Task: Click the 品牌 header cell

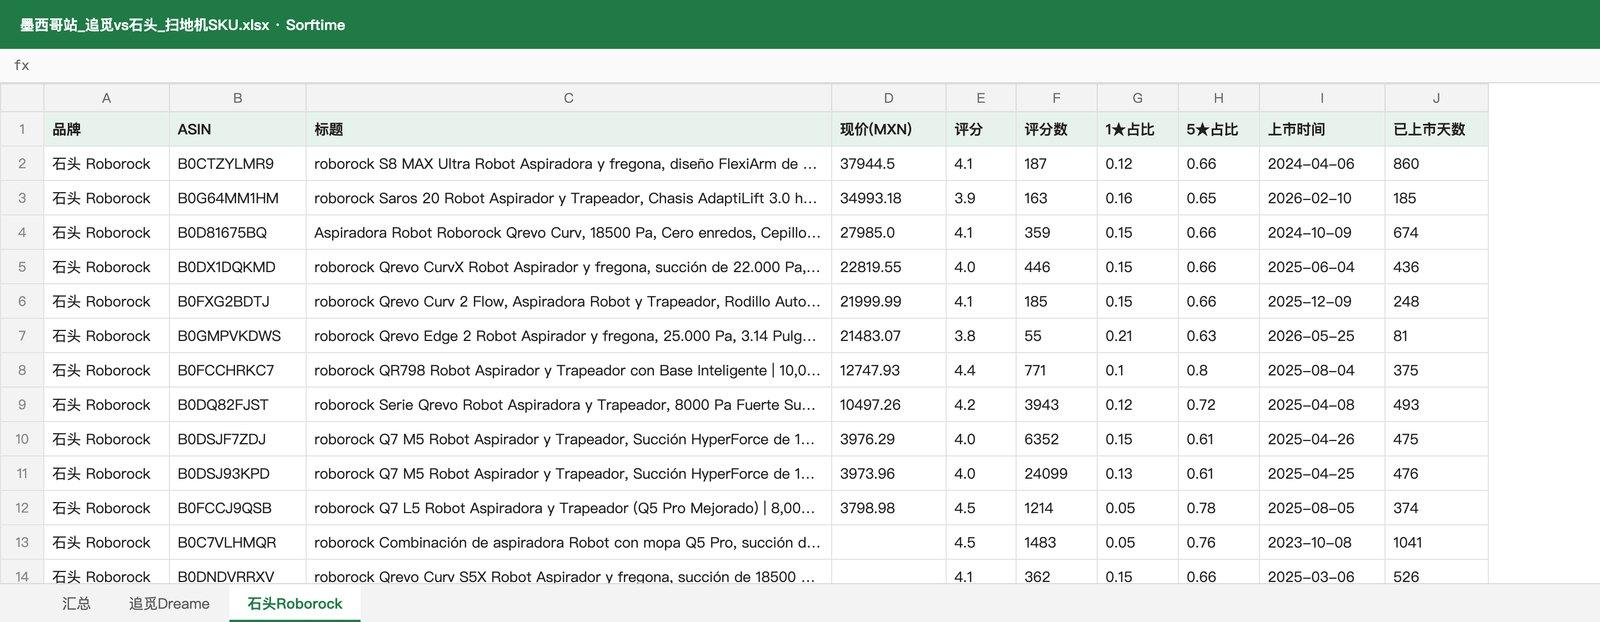Action: click(x=106, y=129)
